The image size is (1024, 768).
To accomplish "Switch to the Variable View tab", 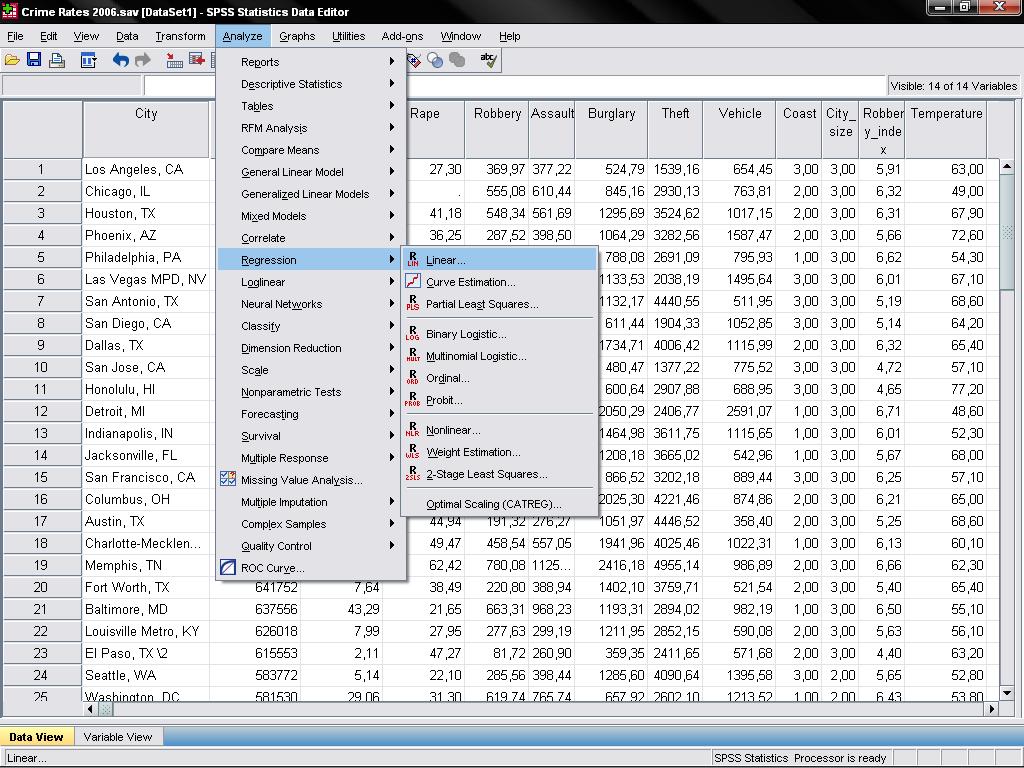I will [118, 737].
